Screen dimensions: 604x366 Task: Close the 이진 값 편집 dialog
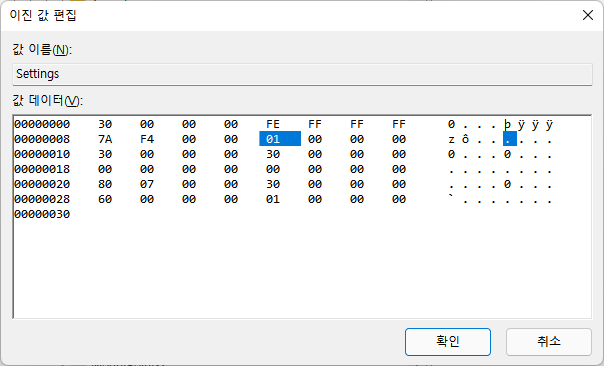(x=588, y=15)
